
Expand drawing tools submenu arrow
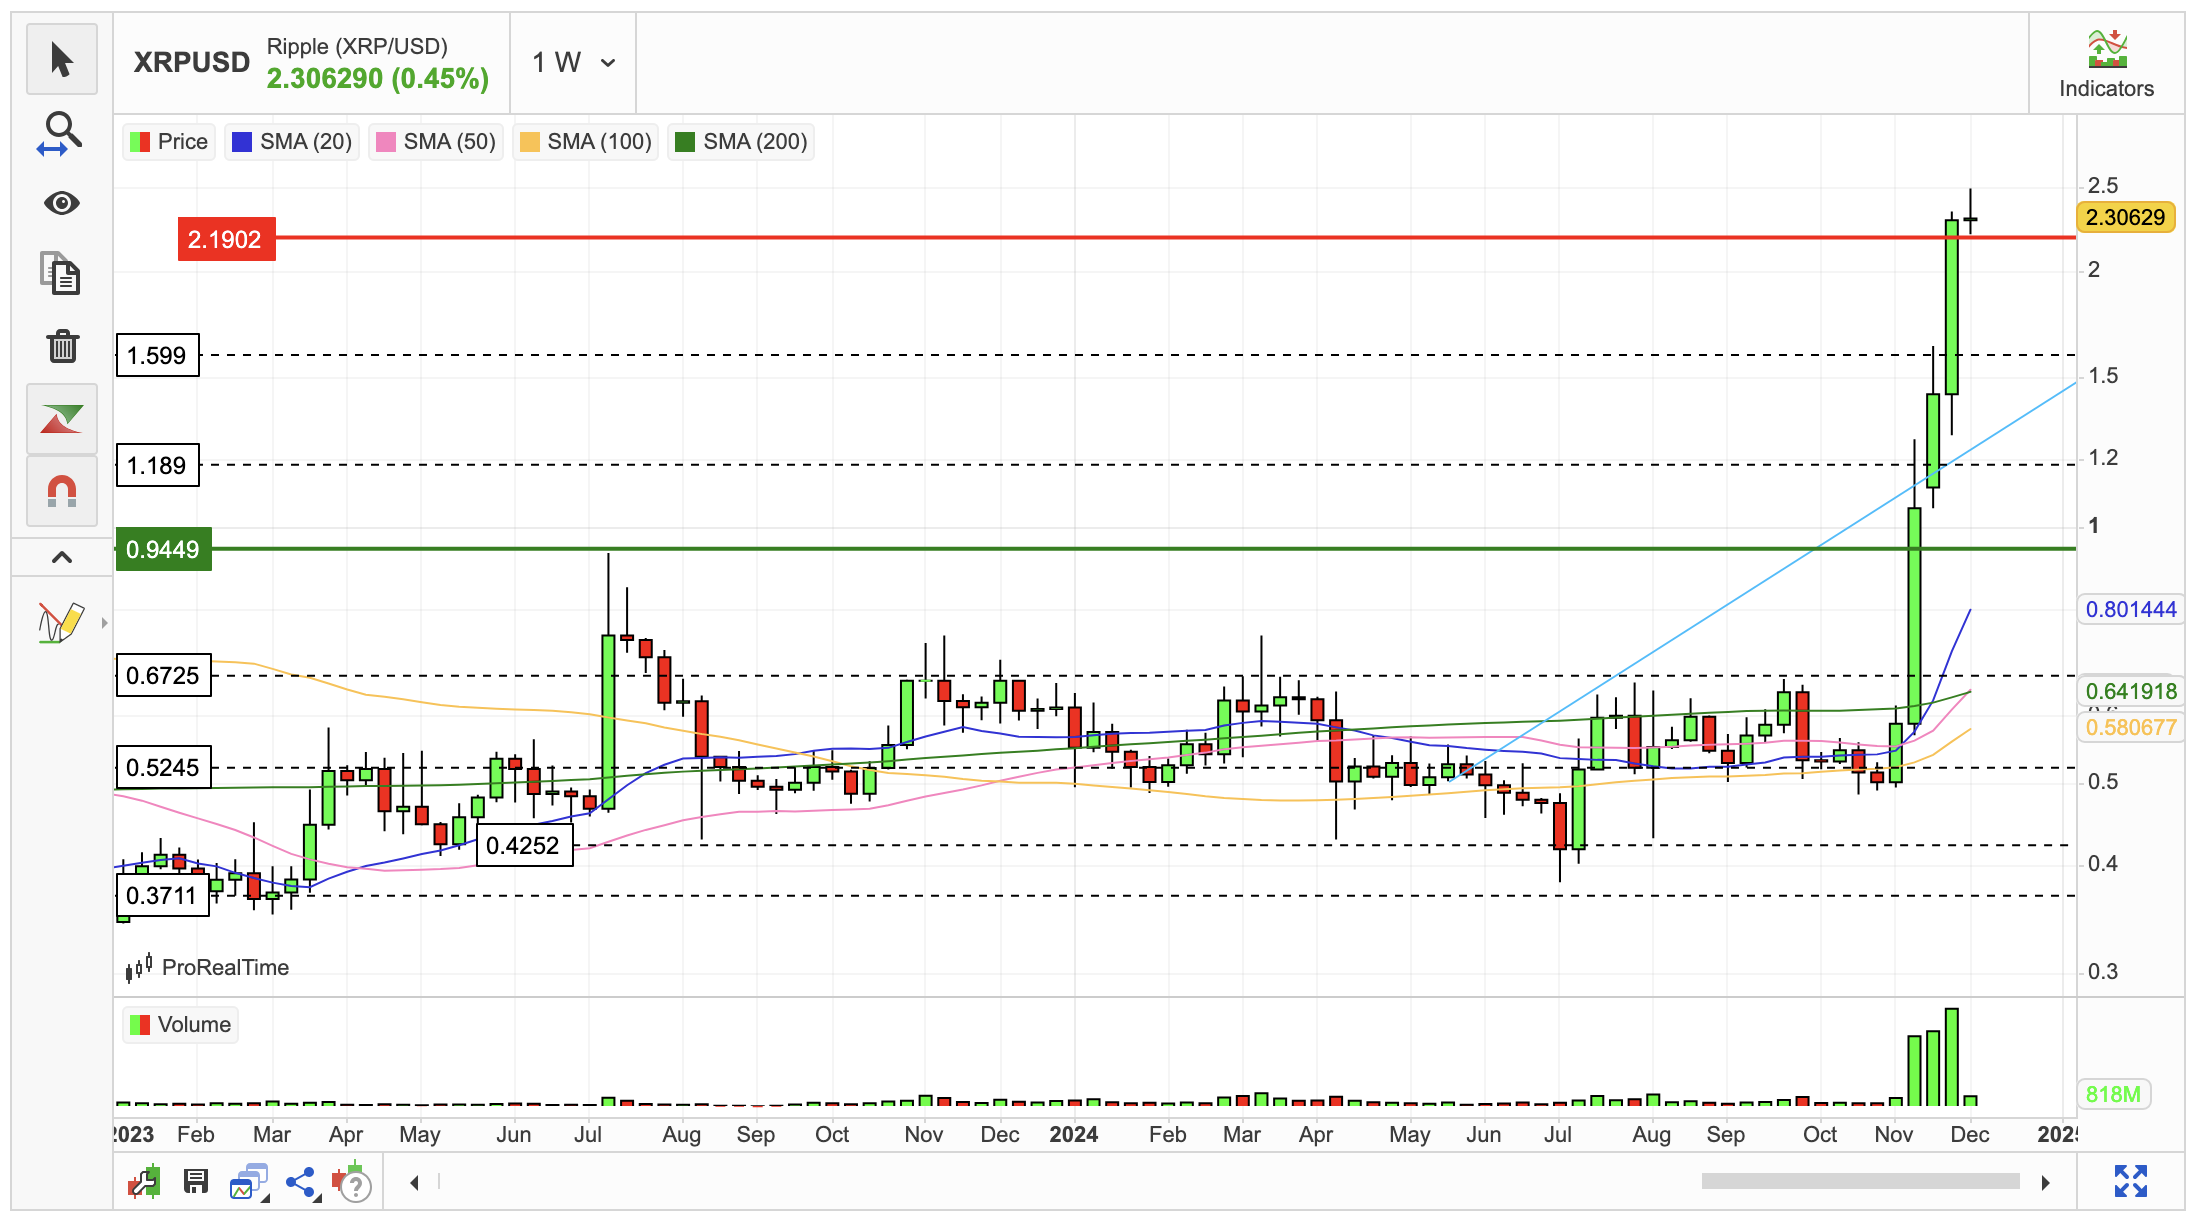tap(104, 623)
